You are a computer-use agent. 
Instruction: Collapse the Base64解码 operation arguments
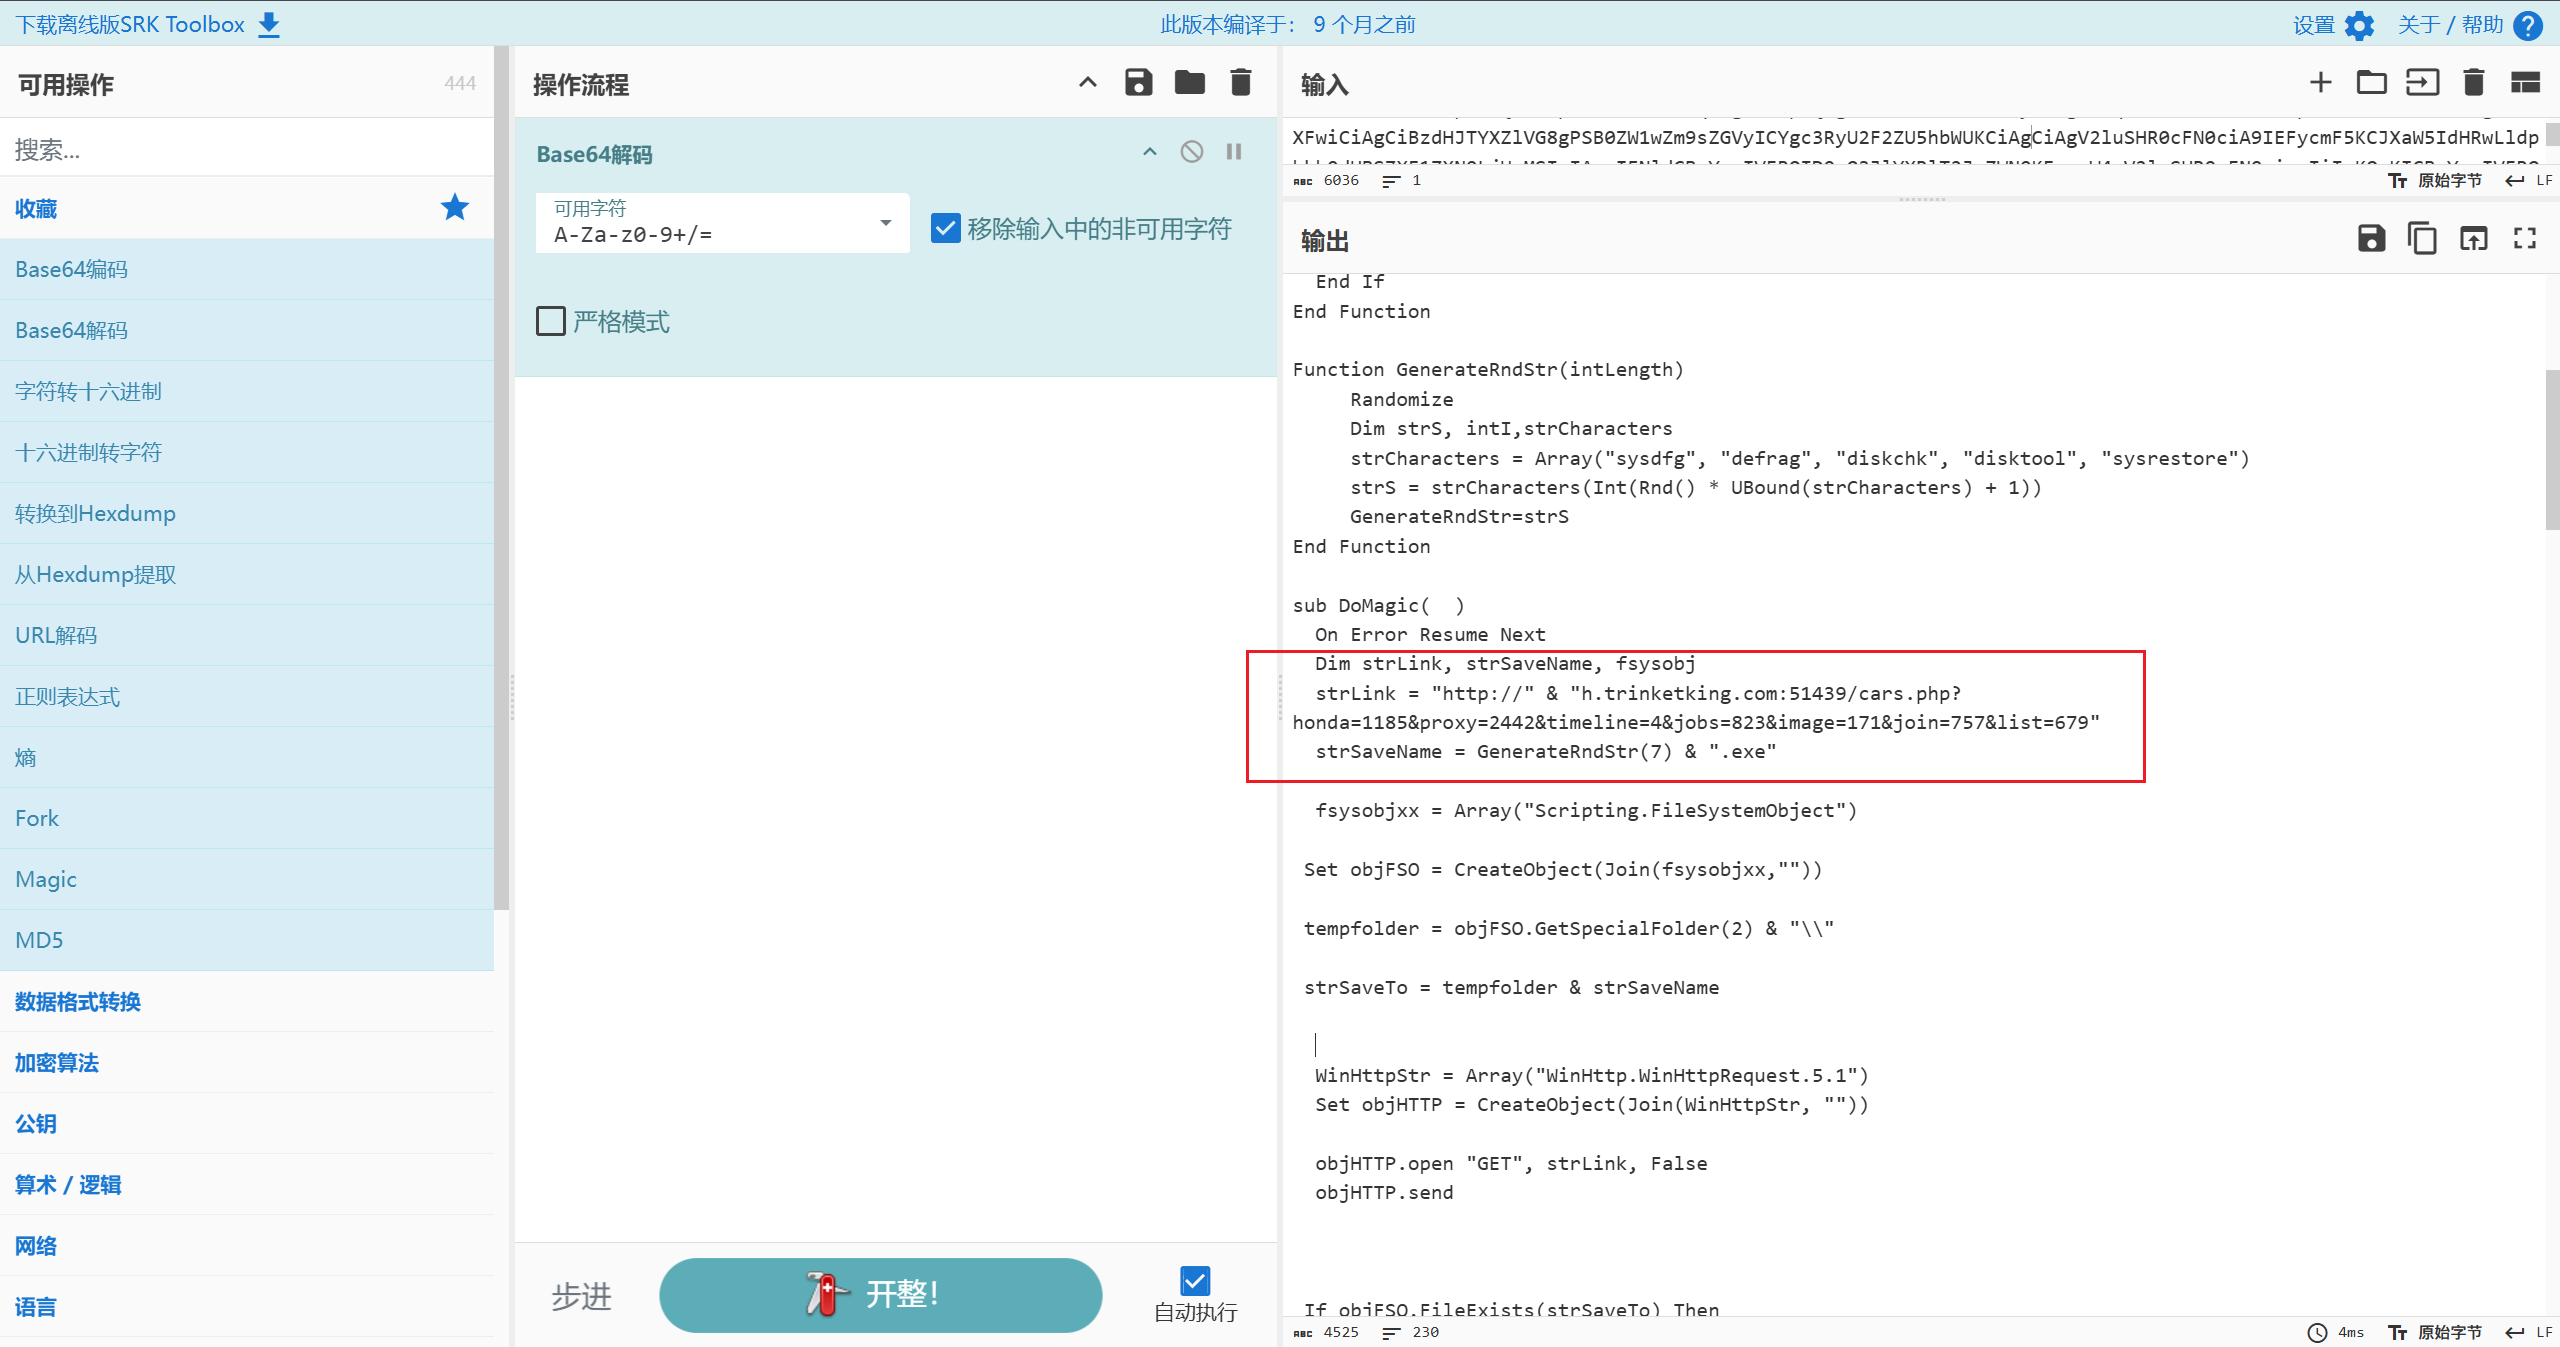point(1150,152)
